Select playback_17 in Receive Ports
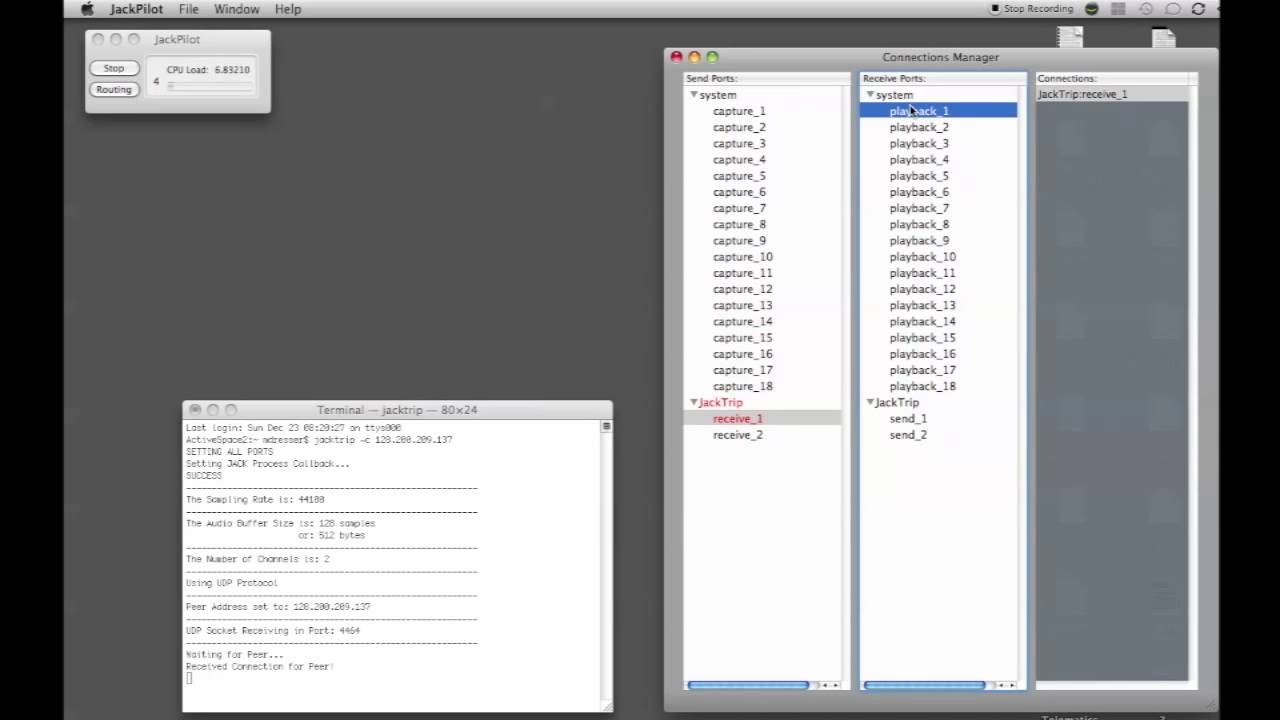Screen dimensions: 1280x720 923,370
